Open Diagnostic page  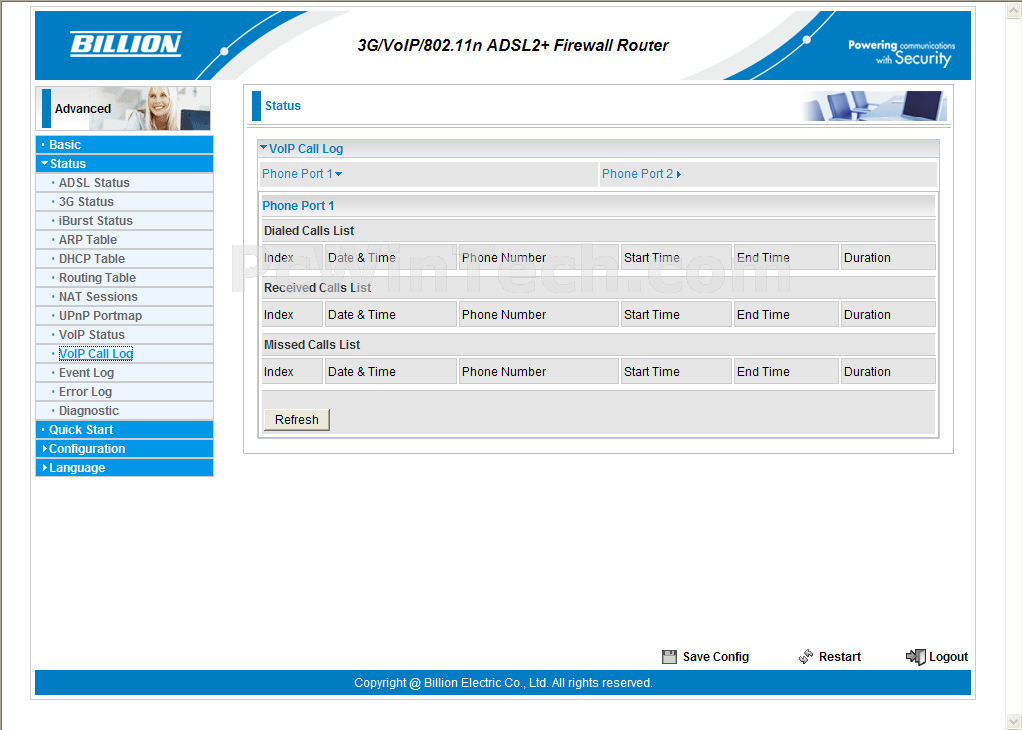tap(89, 411)
